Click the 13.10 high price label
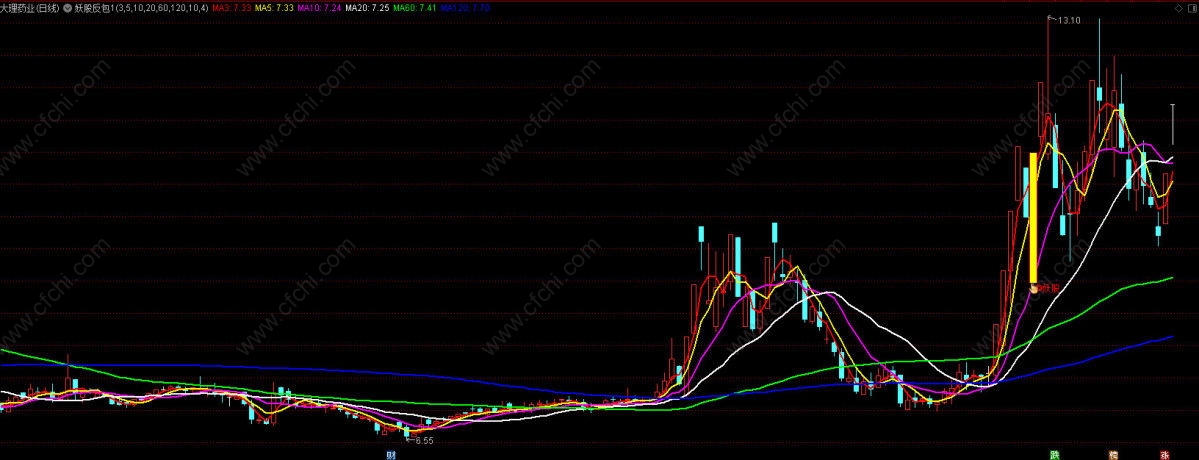The height and width of the screenshot is (460, 1199). [1068, 21]
